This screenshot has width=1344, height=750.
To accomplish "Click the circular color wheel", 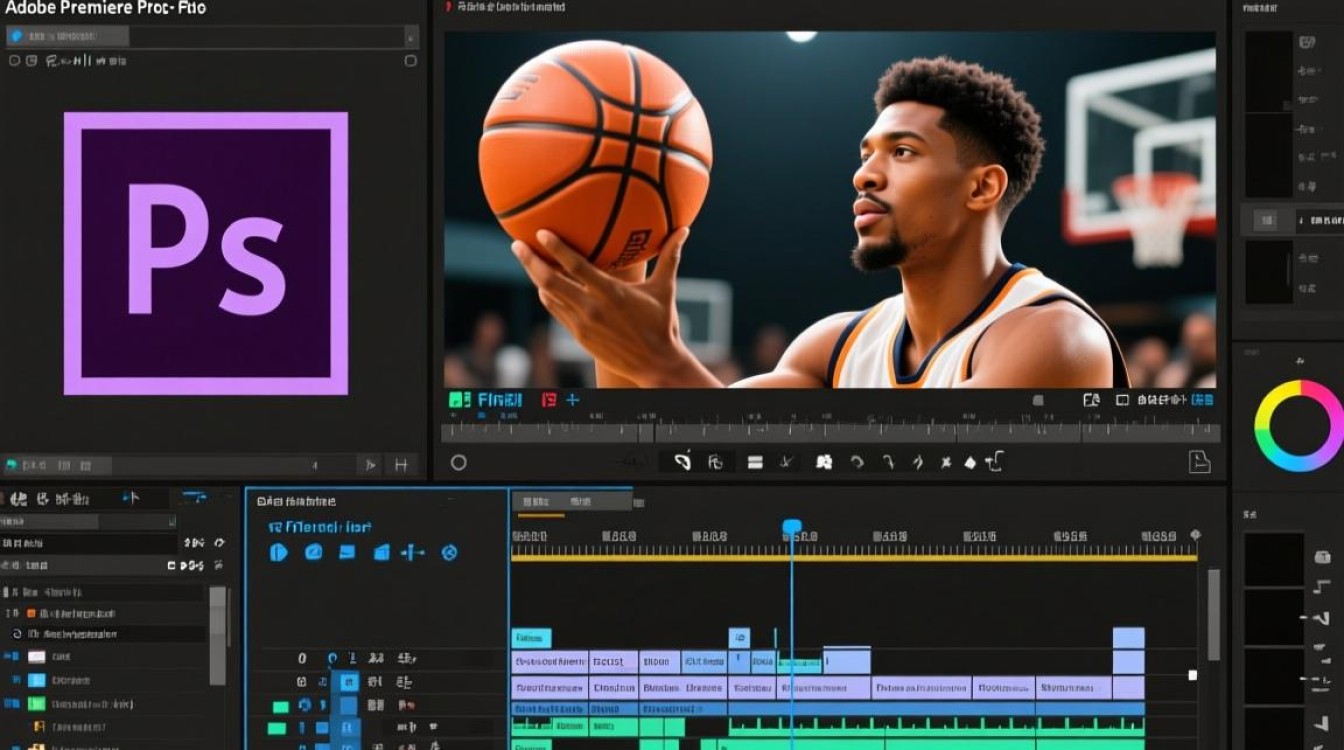I will point(1299,425).
